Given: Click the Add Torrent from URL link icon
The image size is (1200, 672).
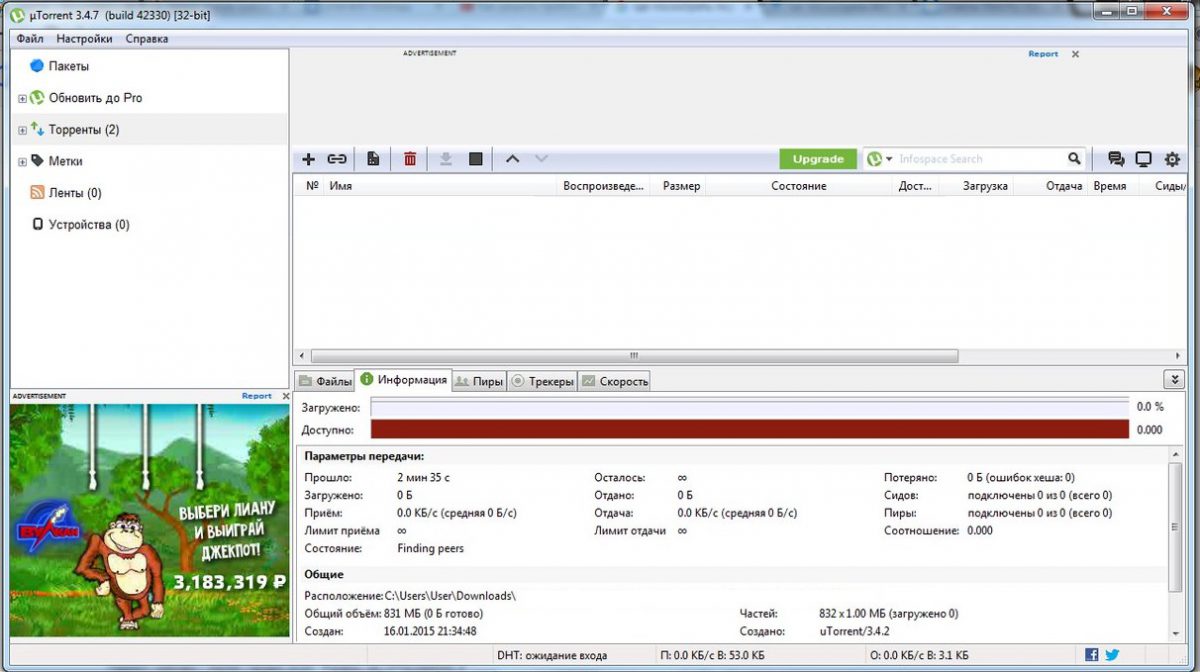Looking at the screenshot, I should (337, 159).
